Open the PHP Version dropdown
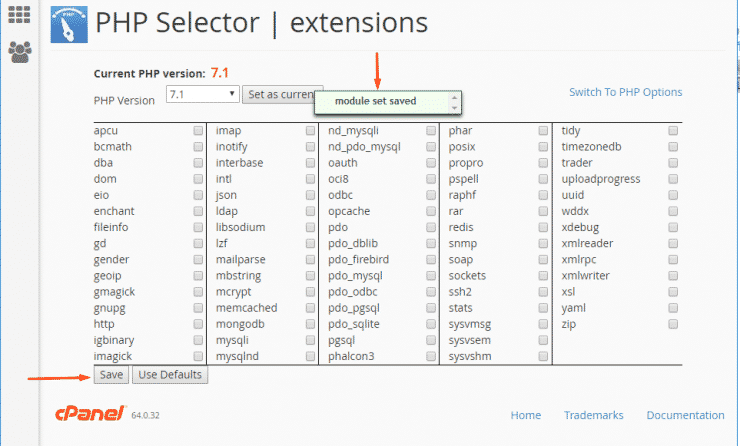The width and height of the screenshot is (740, 446). pyautogui.click(x=203, y=95)
